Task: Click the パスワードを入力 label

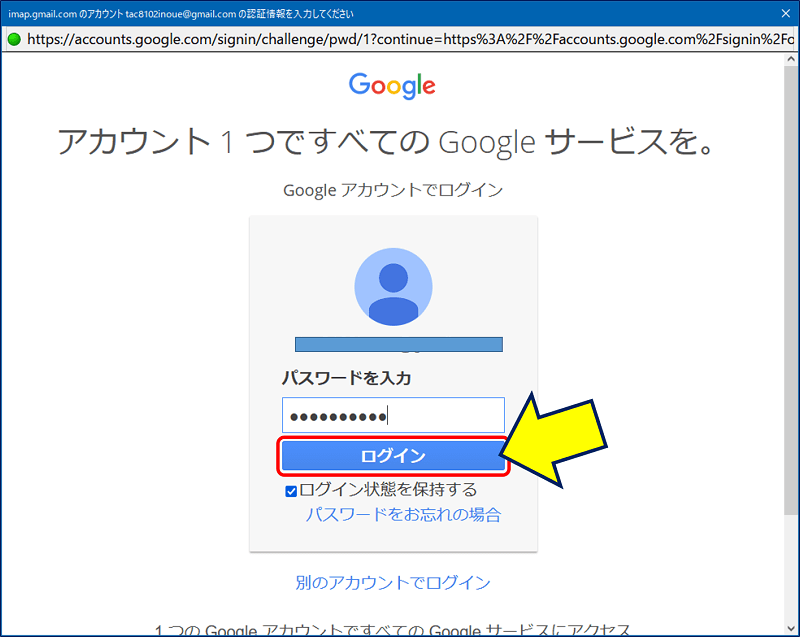Action: [x=346, y=378]
